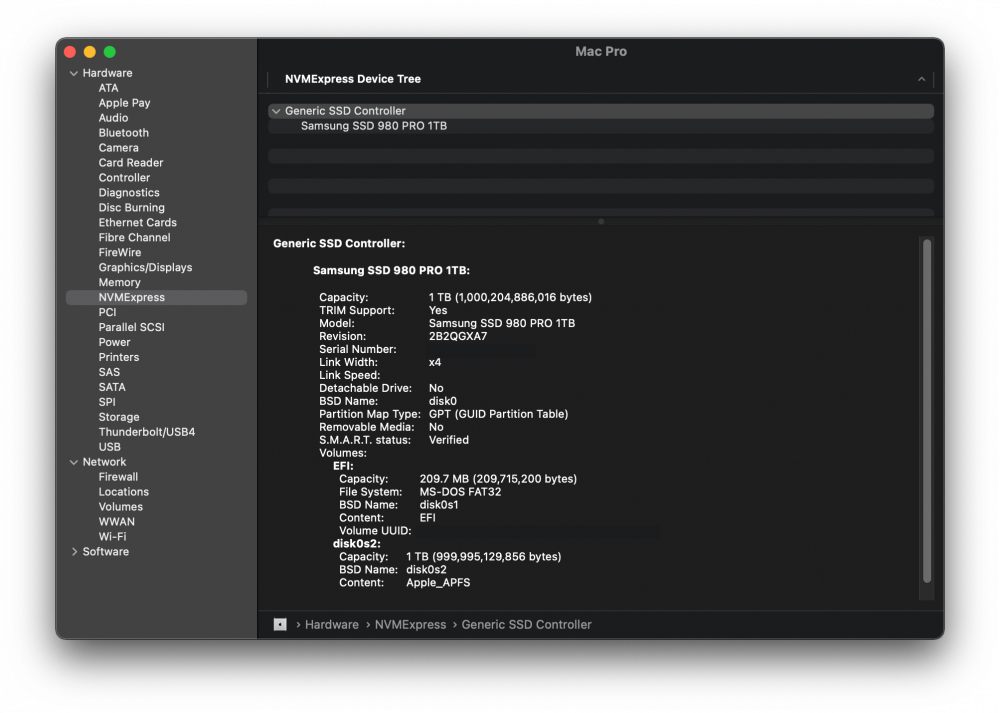
Task: Select Diagnostics in the sidebar
Action: pos(129,193)
